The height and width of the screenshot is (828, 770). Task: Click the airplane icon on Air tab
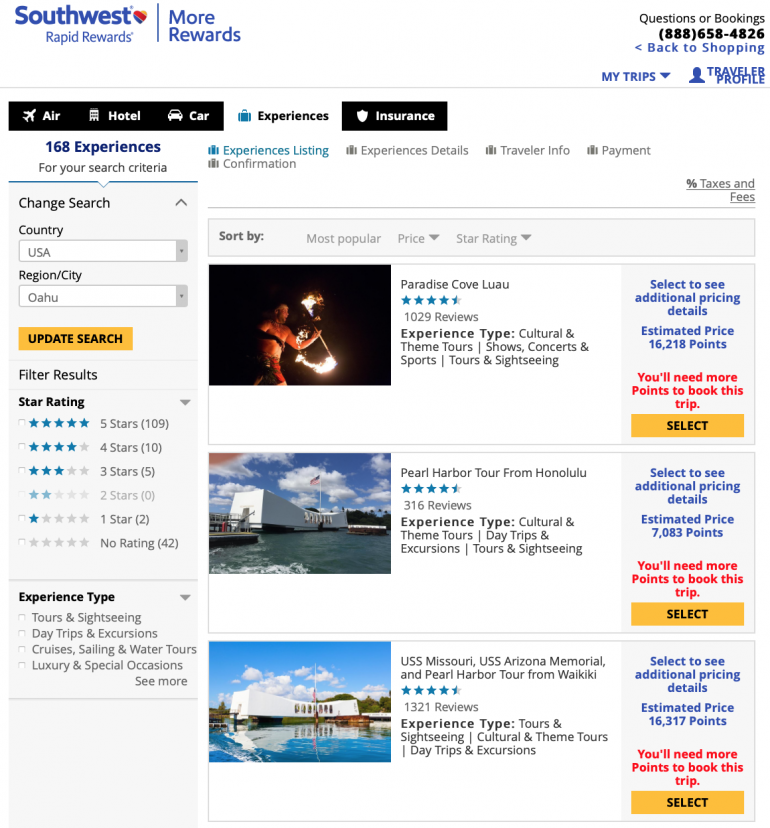pyautogui.click(x=30, y=116)
